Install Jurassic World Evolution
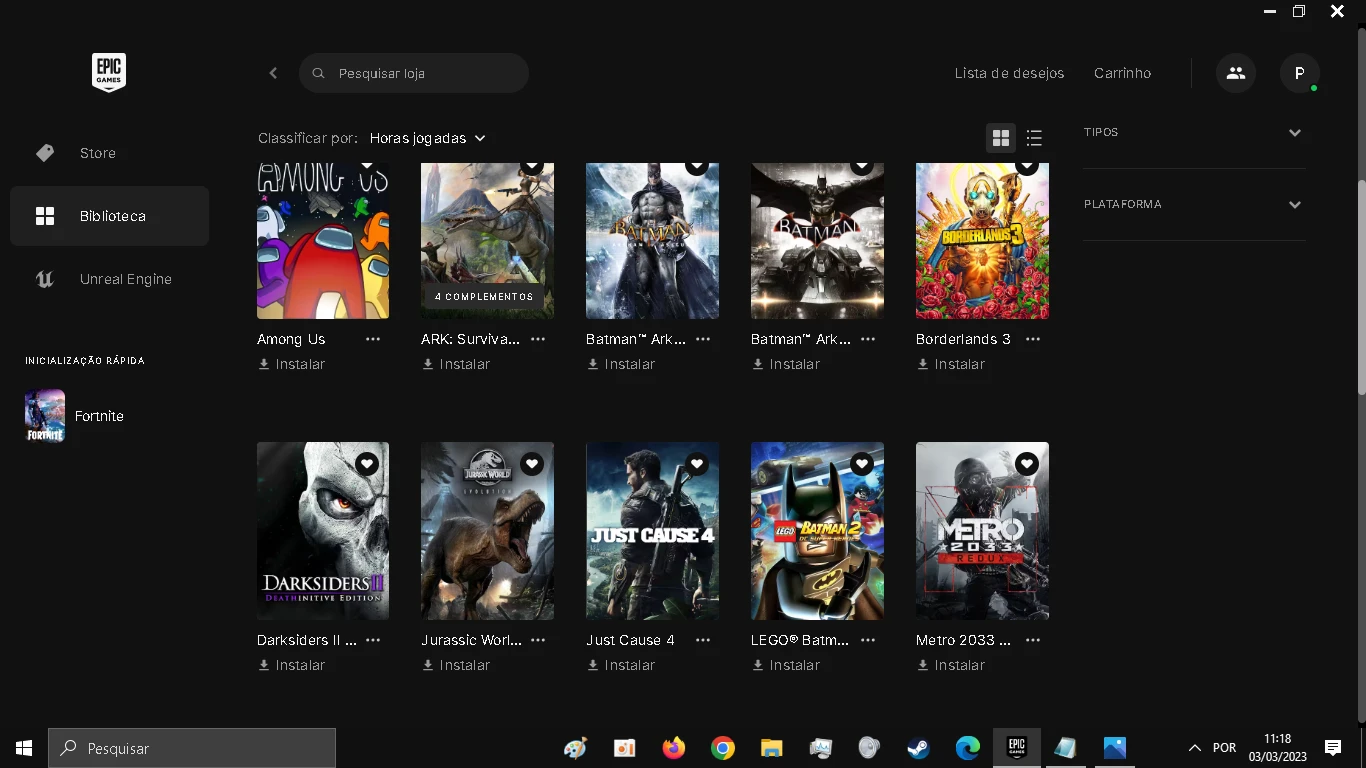1366x768 pixels. click(x=457, y=665)
